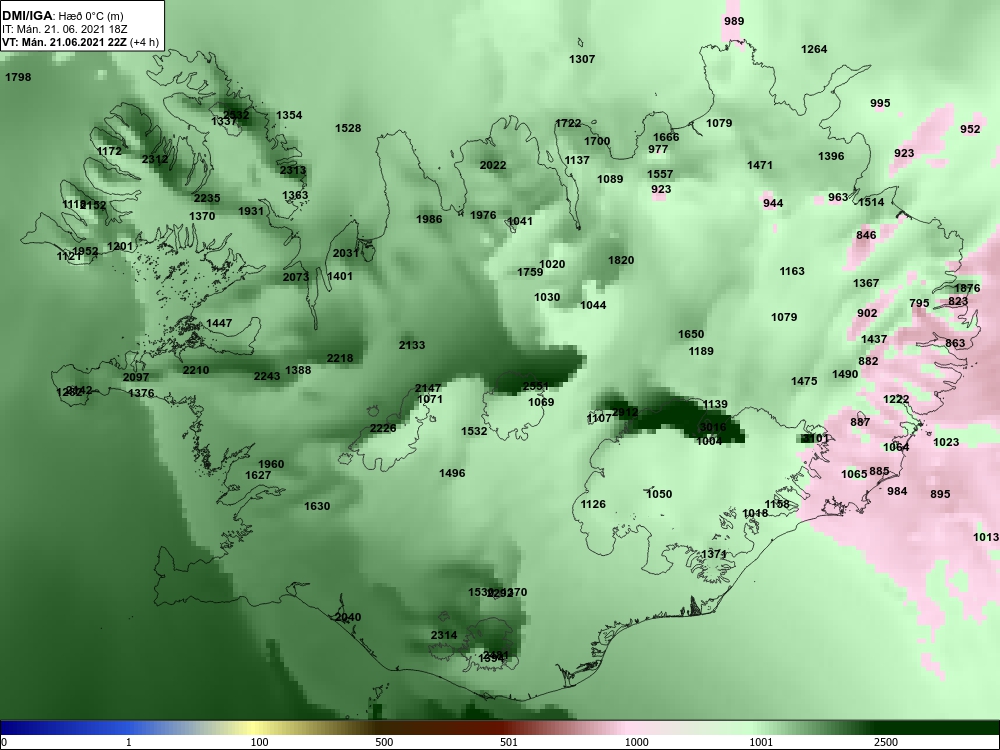
Task: Click the 2551 value on the dark band
Action: click(x=536, y=386)
